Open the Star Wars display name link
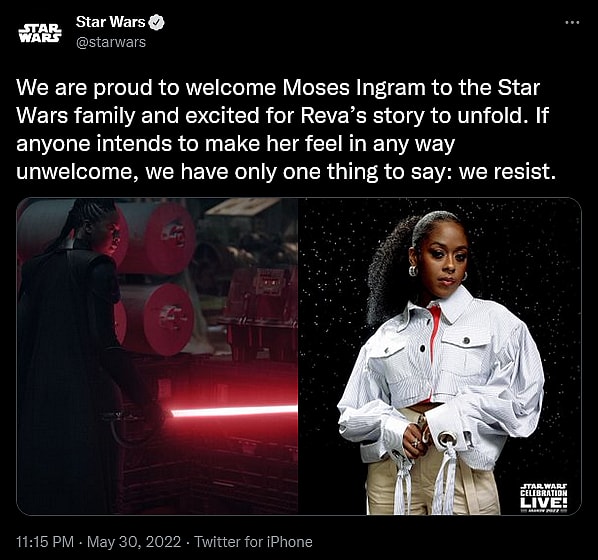Viewport: 598px width, 560px height. [x=110, y=22]
